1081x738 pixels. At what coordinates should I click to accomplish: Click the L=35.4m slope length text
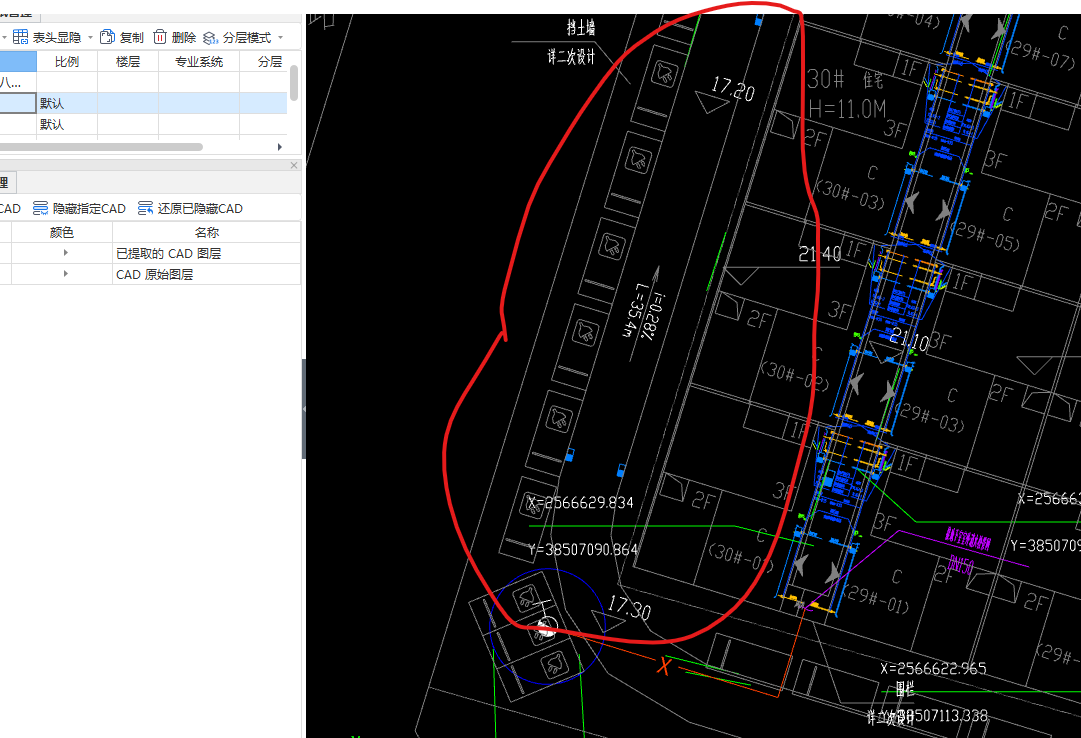click(x=633, y=310)
